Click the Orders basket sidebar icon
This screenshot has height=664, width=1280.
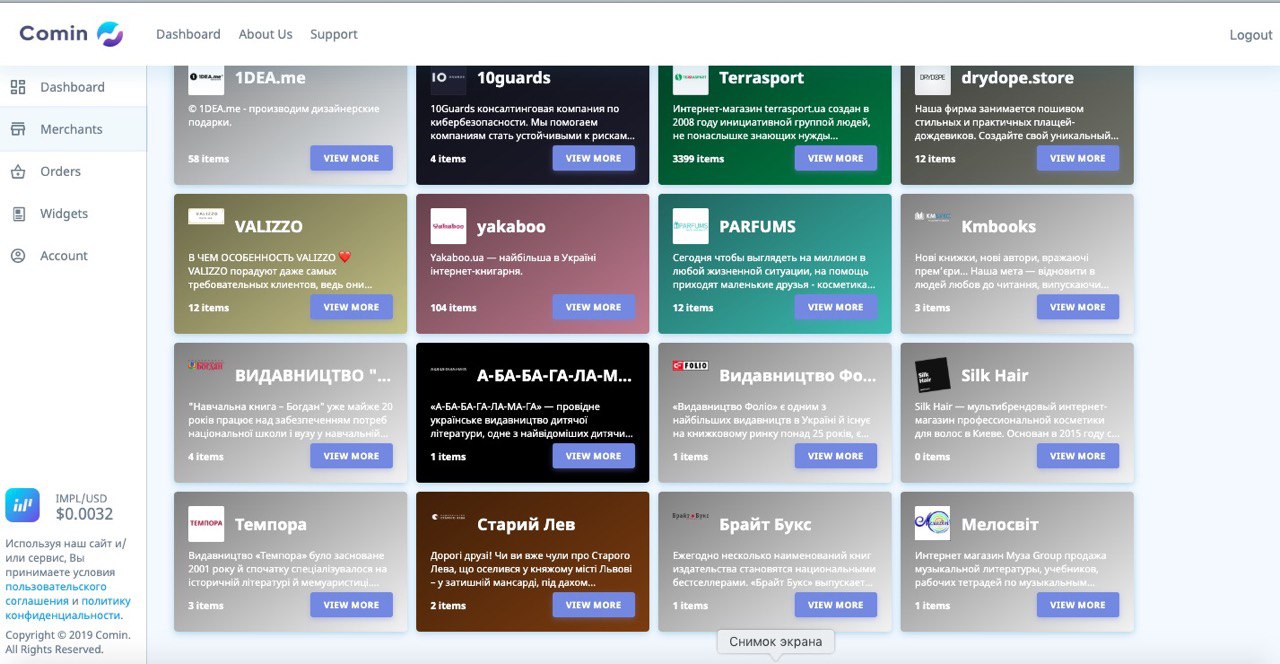click(x=18, y=171)
